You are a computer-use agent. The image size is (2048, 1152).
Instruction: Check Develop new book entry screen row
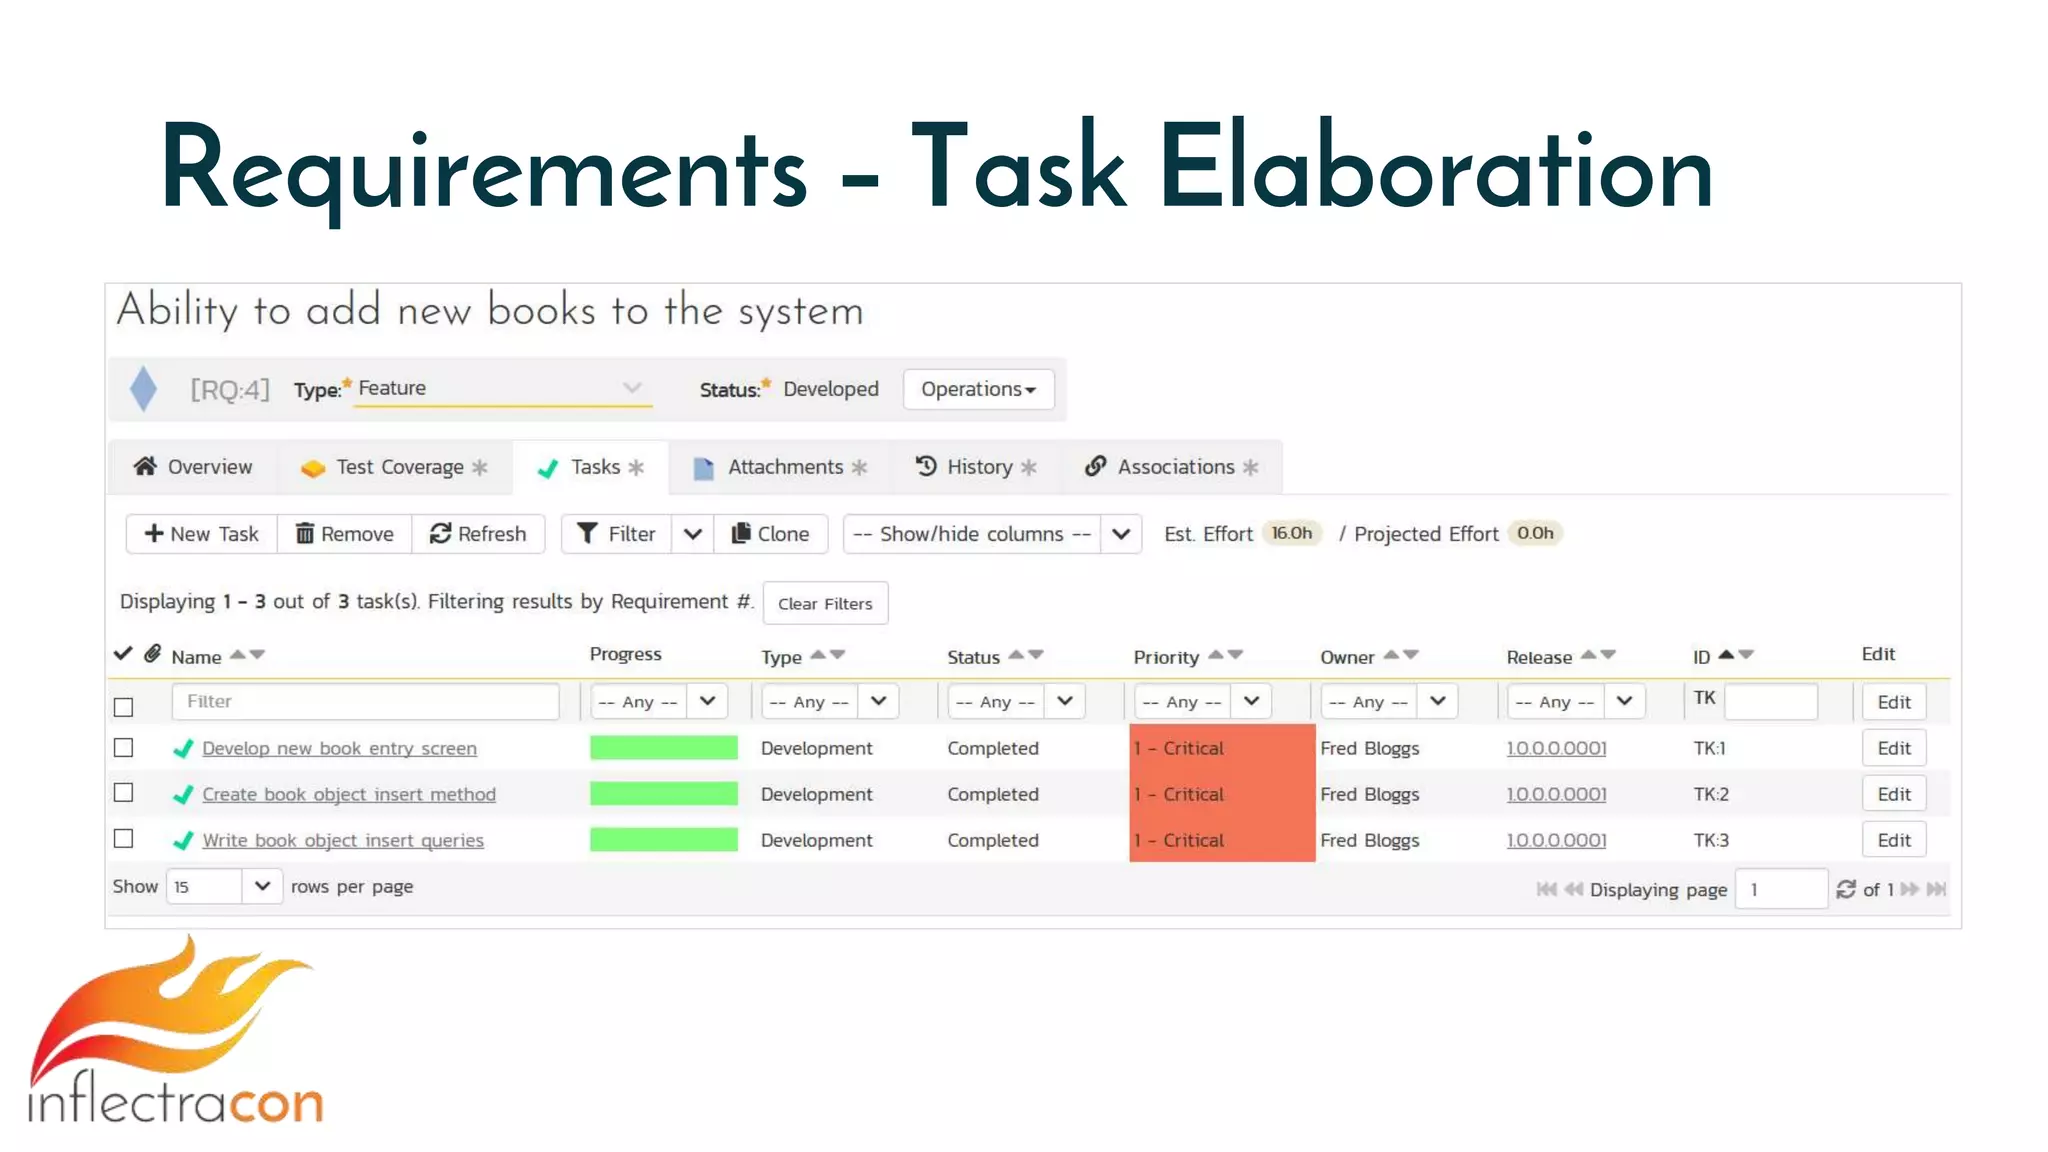click(123, 747)
